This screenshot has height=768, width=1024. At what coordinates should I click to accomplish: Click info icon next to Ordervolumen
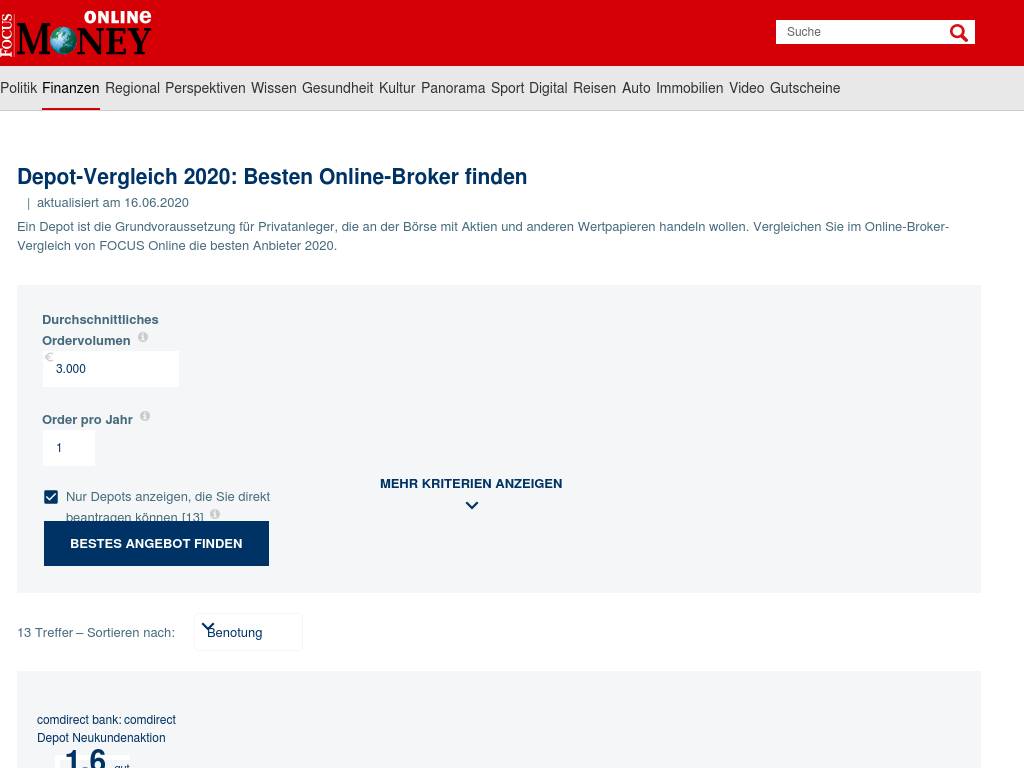click(143, 338)
